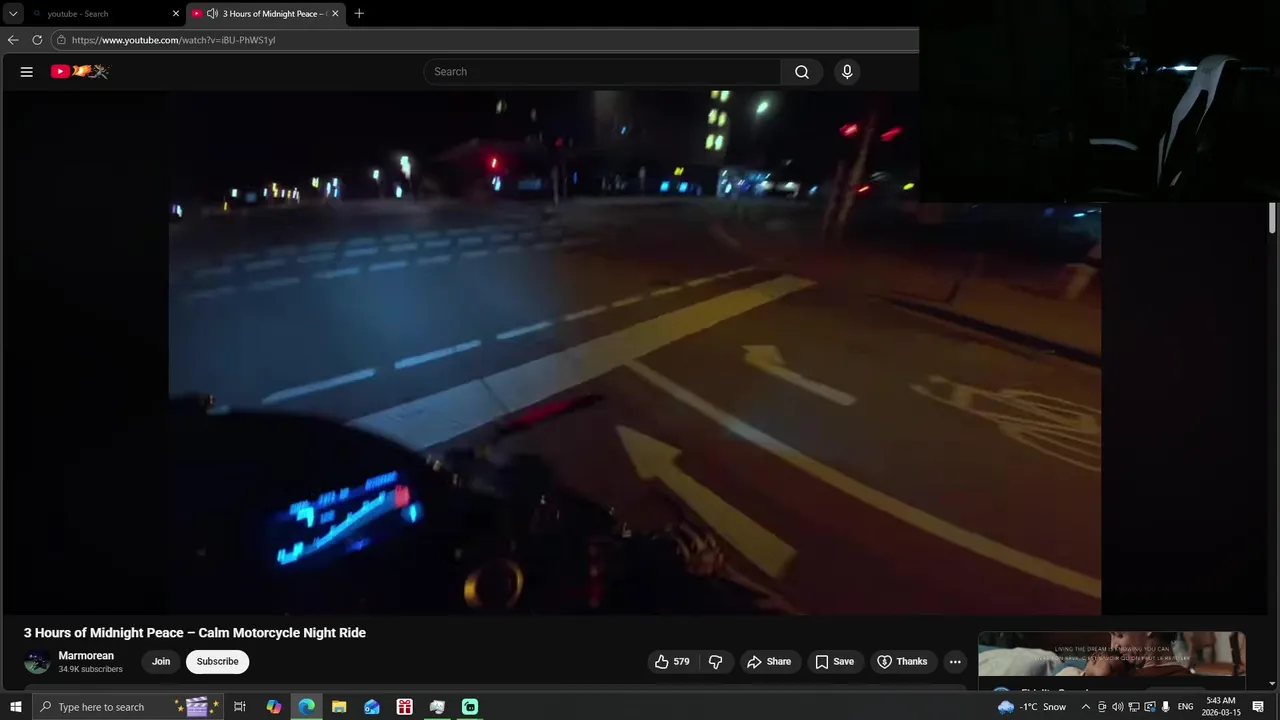
Task: Start voice search with microphone icon
Action: [847, 72]
